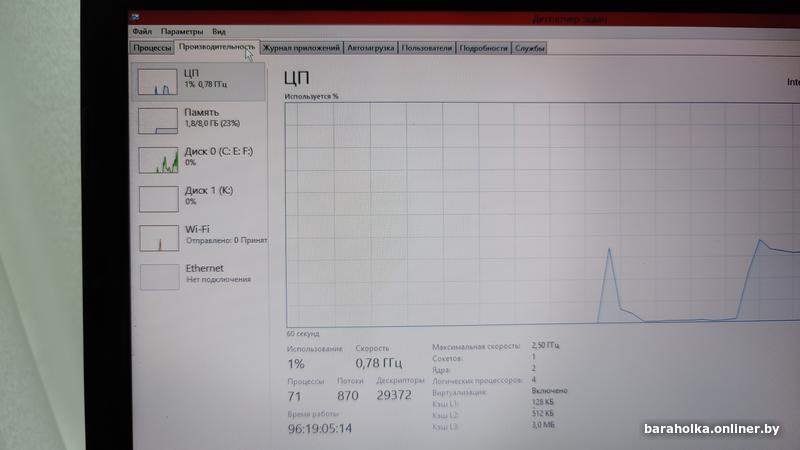Viewport: 800px width, 450px height.
Task: Click the Wi-Fi mini graph thumbnail
Action: pyautogui.click(x=159, y=238)
